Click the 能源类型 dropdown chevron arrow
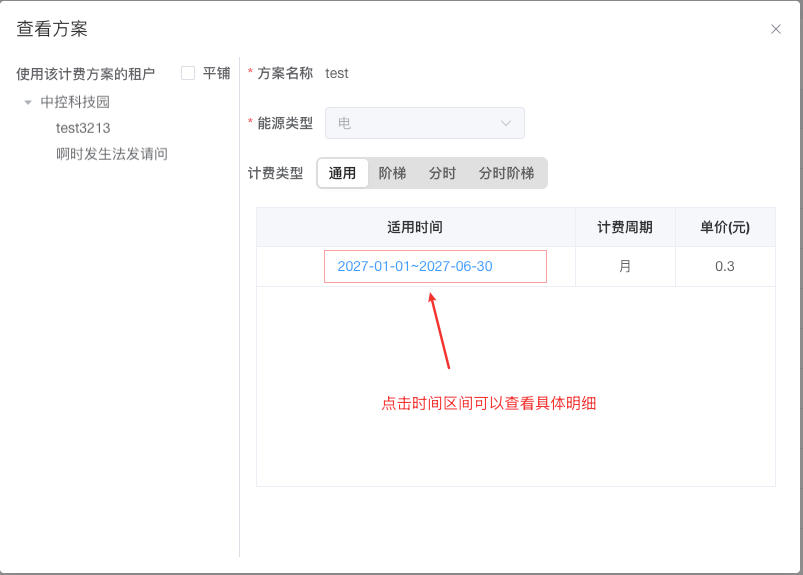The width and height of the screenshot is (803, 575). click(x=505, y=123)
